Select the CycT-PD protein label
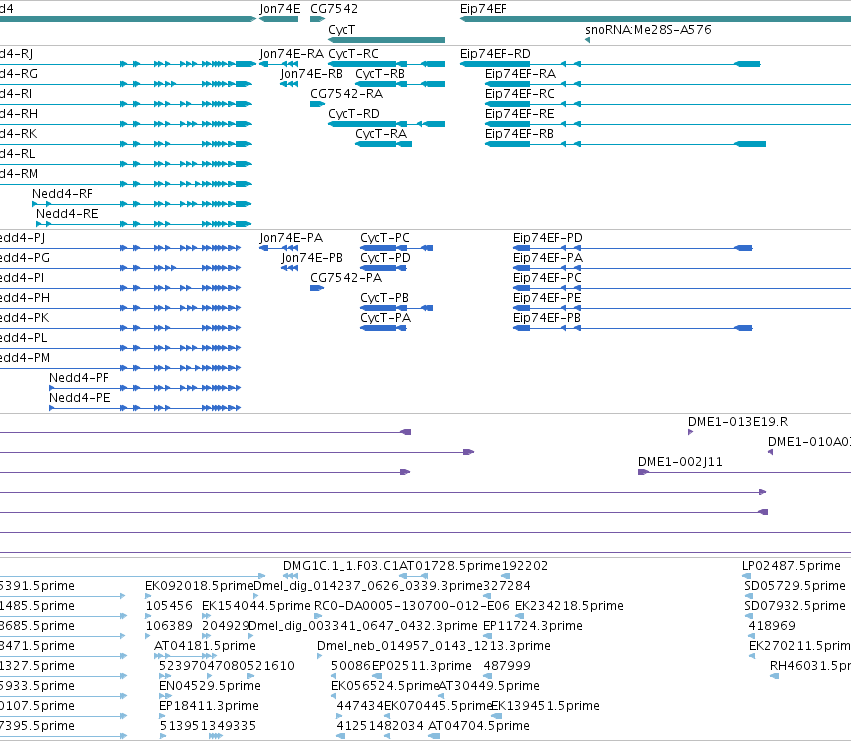Image resolution: width=851 pixels, height=741 pixels. pos(385,258)
